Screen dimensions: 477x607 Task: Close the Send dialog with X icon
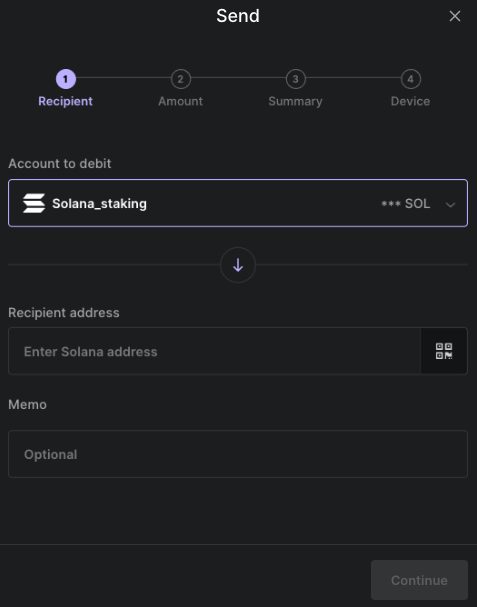coord(455,16)
